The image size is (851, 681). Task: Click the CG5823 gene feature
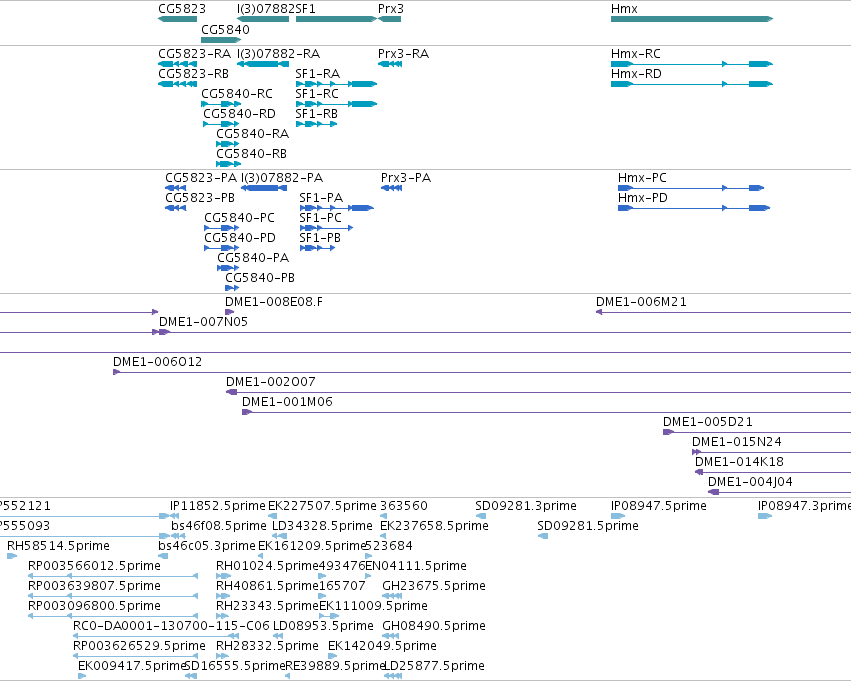point(177,19)
